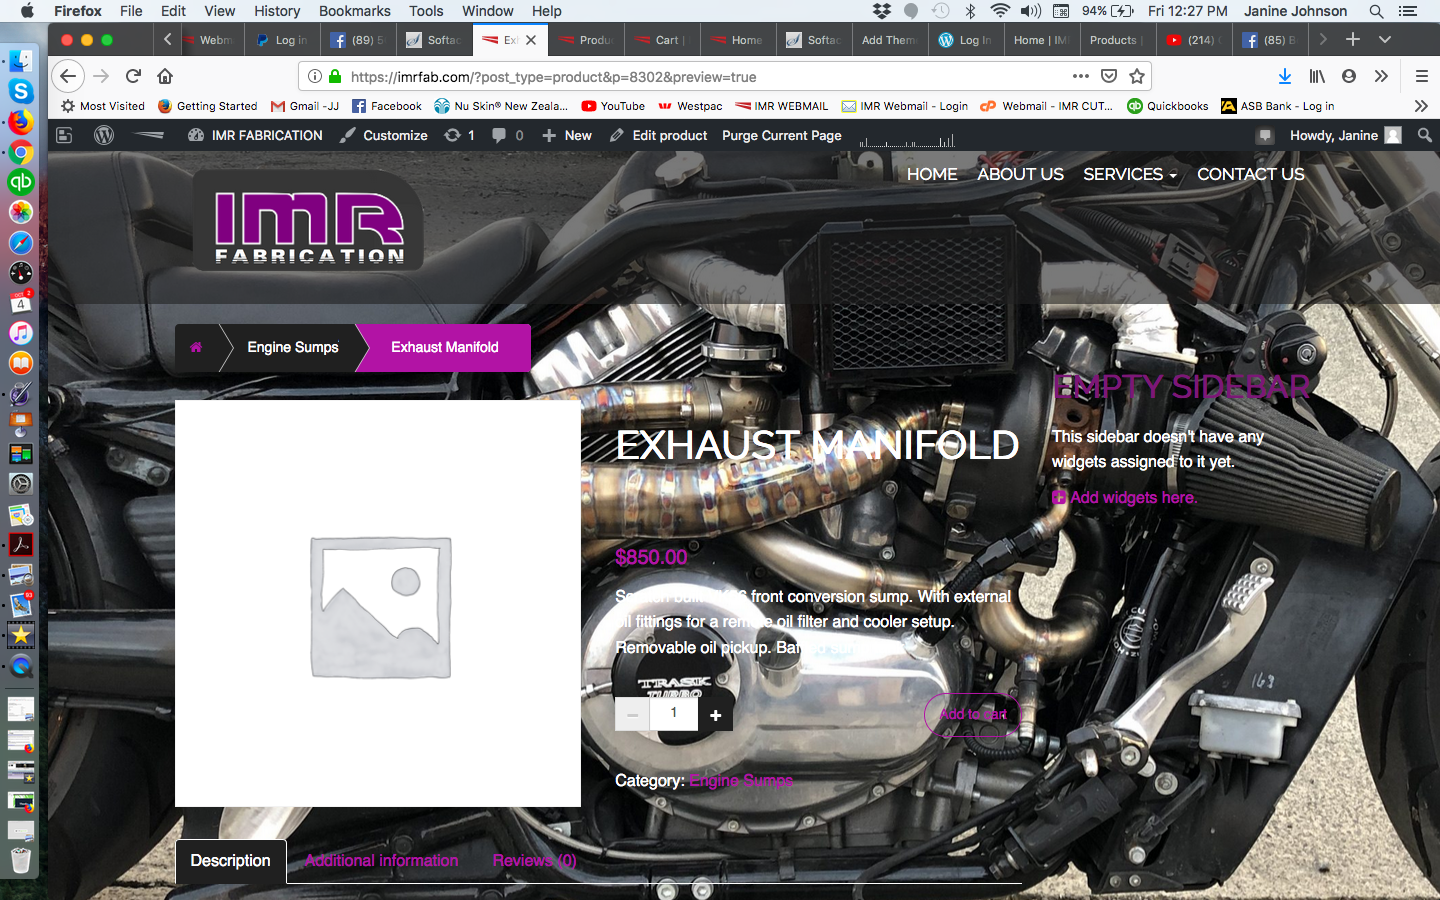Expand the bookmarks toolbar overflow chevron
The width and height of the screenshot is (1440, 900).
click(x=1421, y=105)
